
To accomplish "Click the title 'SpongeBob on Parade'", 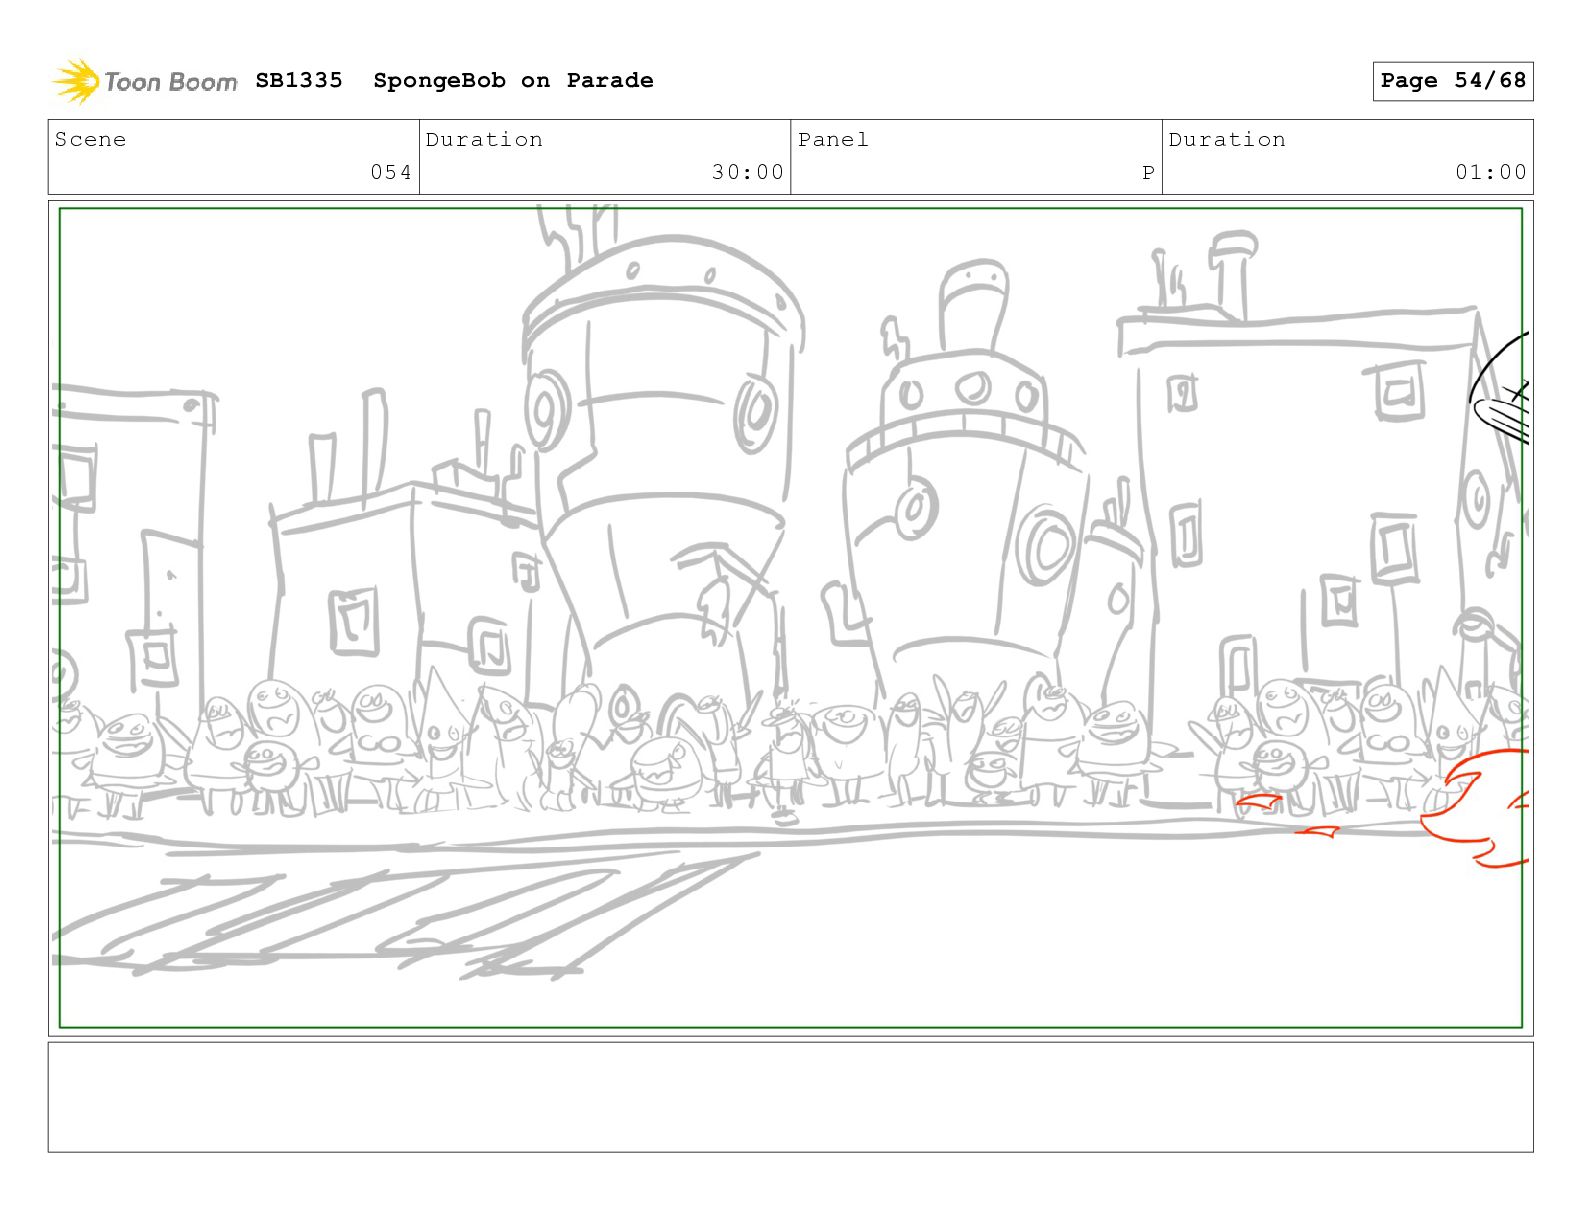I will (x=513, y=81).
